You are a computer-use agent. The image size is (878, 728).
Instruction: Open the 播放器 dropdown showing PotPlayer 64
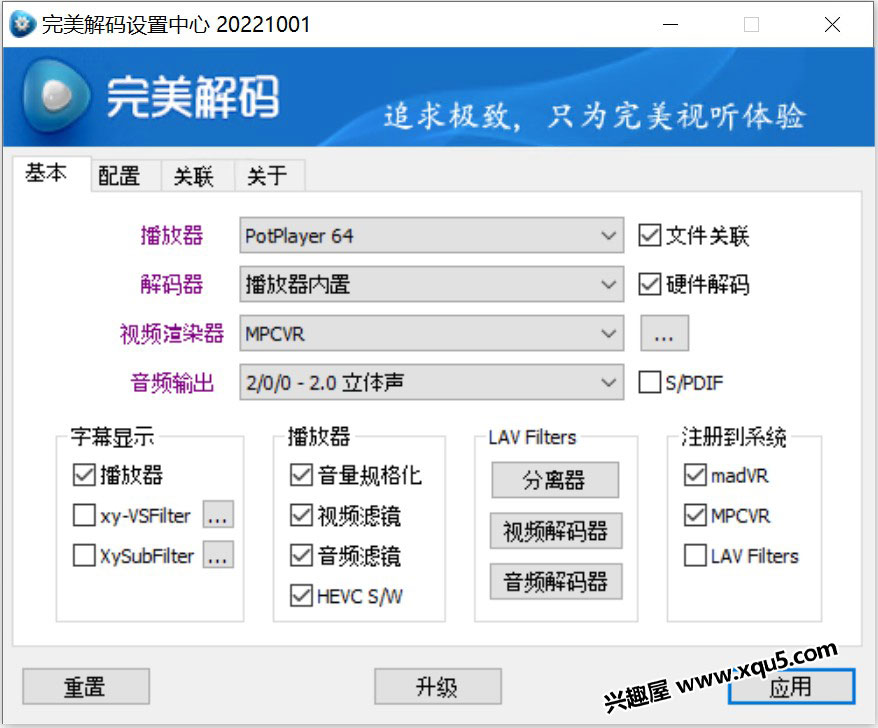[x=431, y=236]
